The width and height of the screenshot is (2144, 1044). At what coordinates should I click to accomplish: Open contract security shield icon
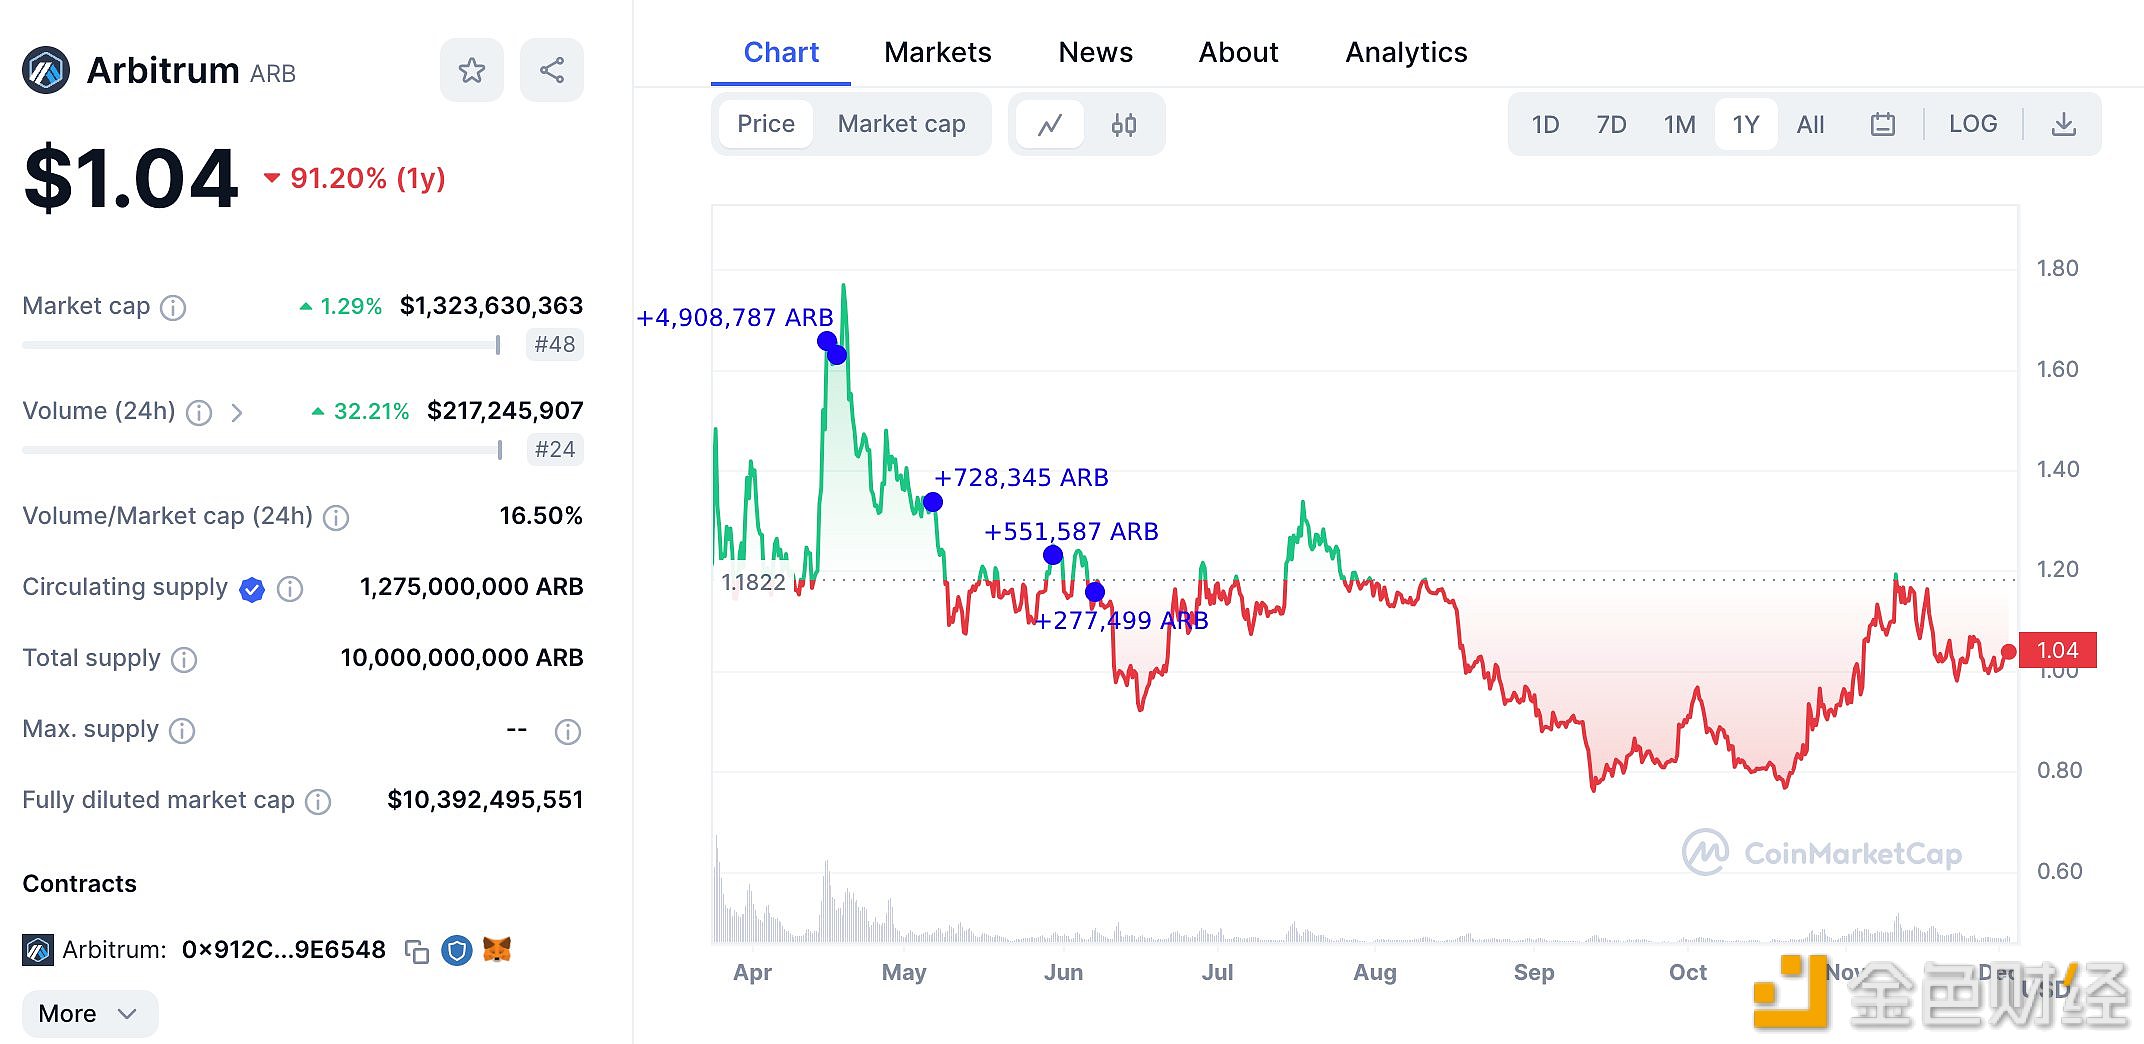point(457,950)
